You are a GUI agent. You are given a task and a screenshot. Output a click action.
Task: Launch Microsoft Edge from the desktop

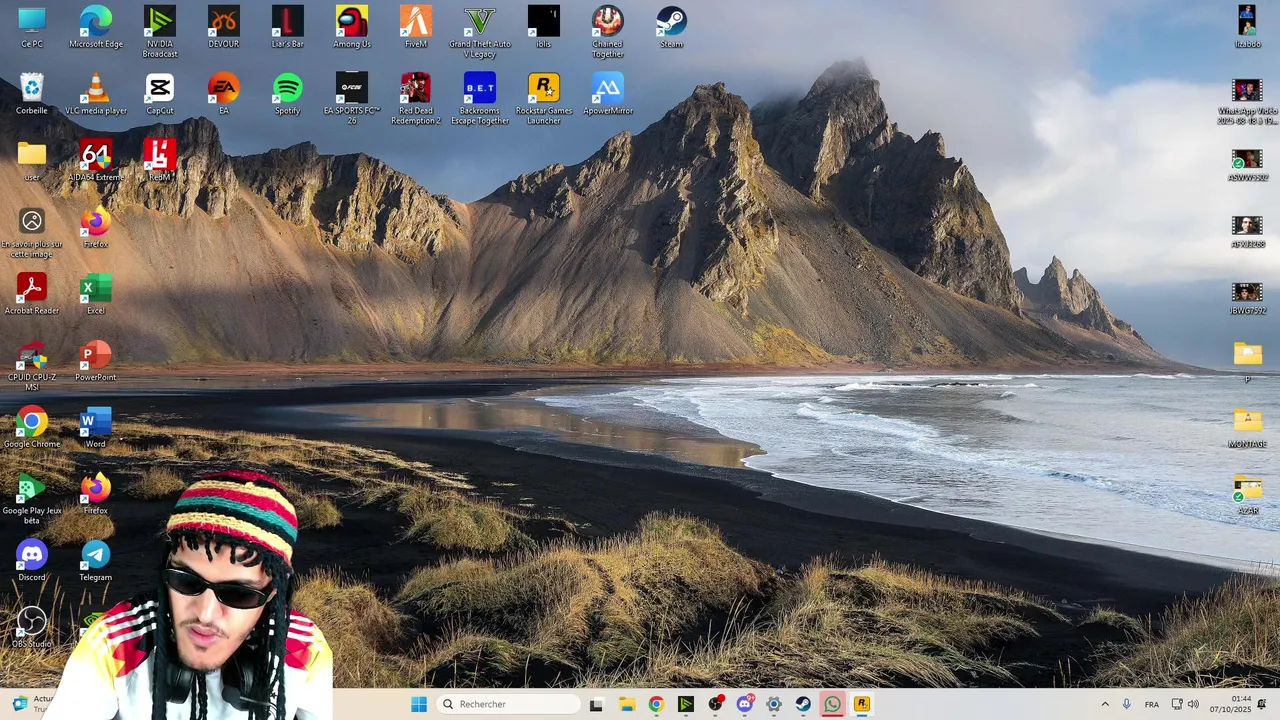point(96,27)
